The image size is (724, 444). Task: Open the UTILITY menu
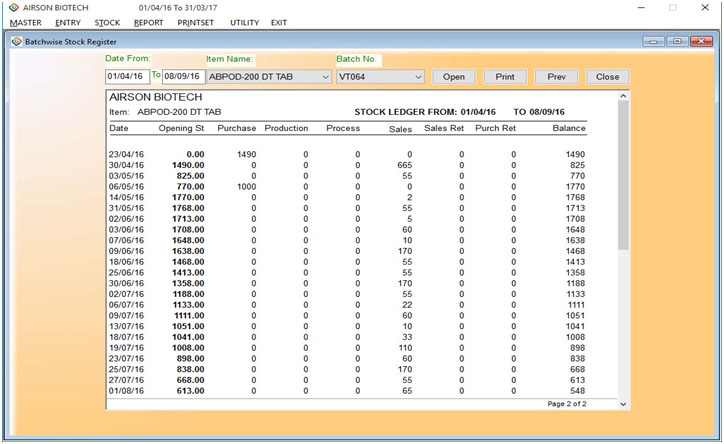pyautogui.click(x=244, y=22)
